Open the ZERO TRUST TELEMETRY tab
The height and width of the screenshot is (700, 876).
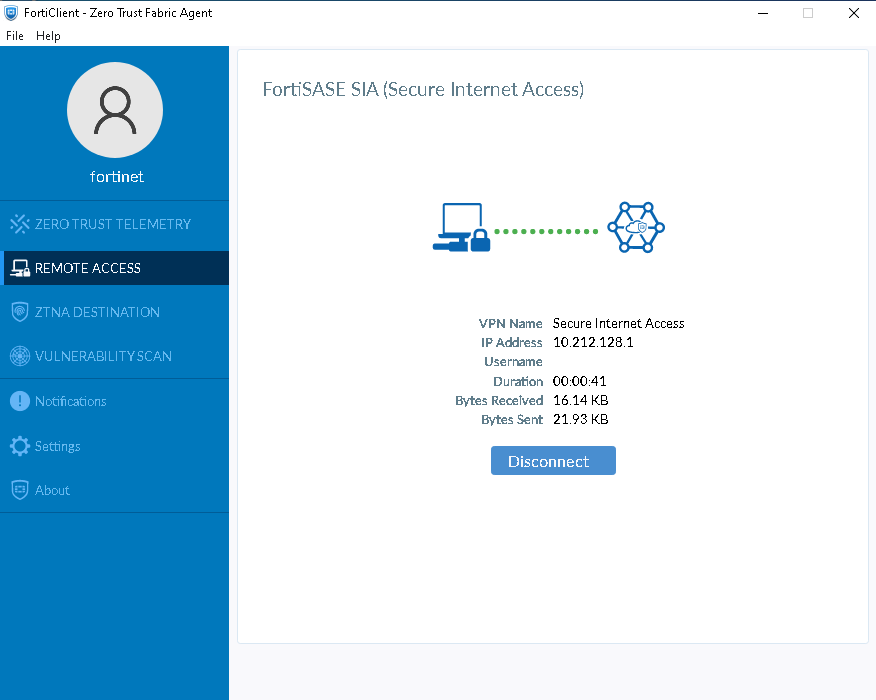[x=115, y=224]
